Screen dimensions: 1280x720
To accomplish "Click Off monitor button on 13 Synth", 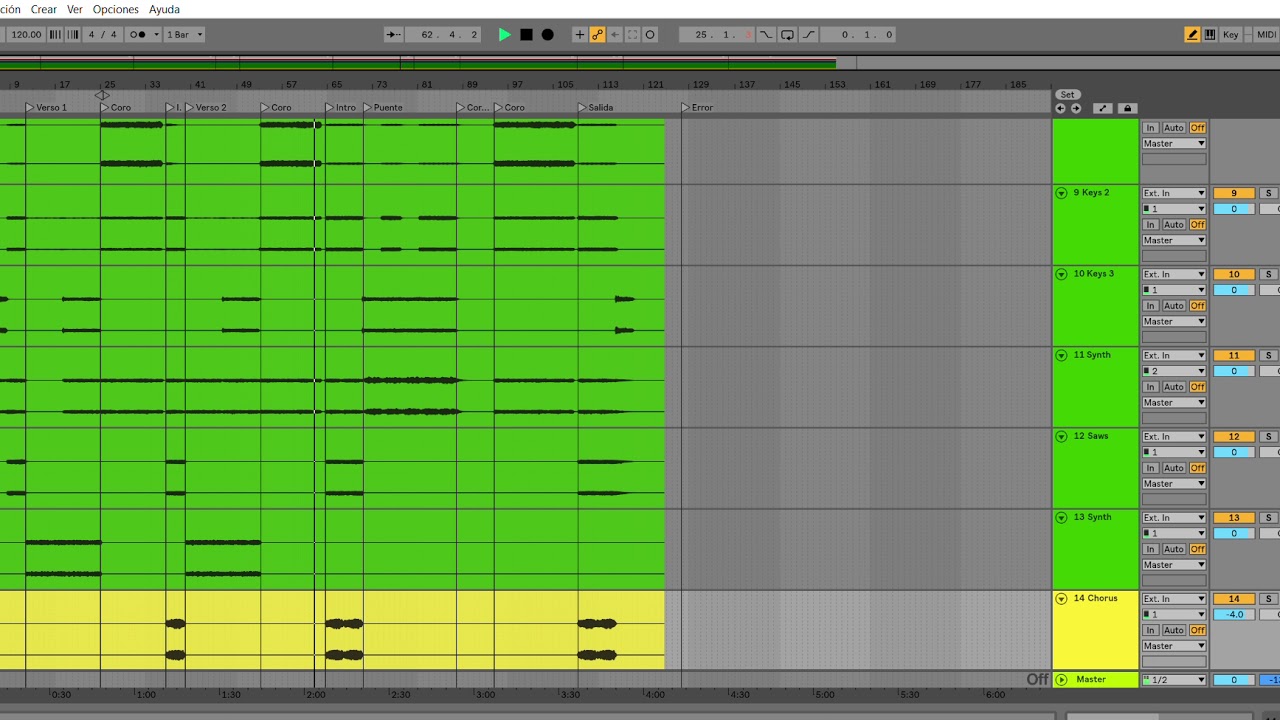I will 1197,549.
